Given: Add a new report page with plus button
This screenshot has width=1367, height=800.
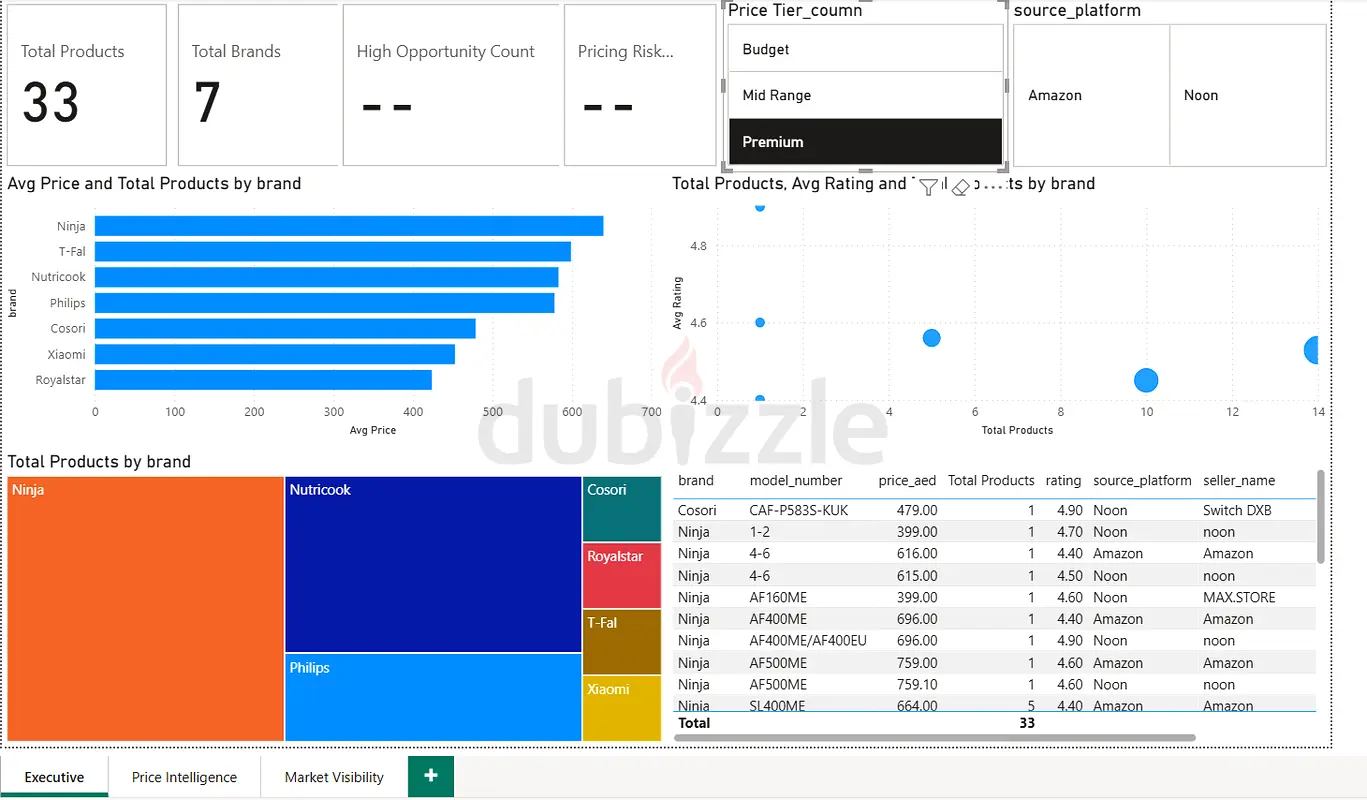Looking at the screenshot, I should pyautogui.click(x=431, y=776).
